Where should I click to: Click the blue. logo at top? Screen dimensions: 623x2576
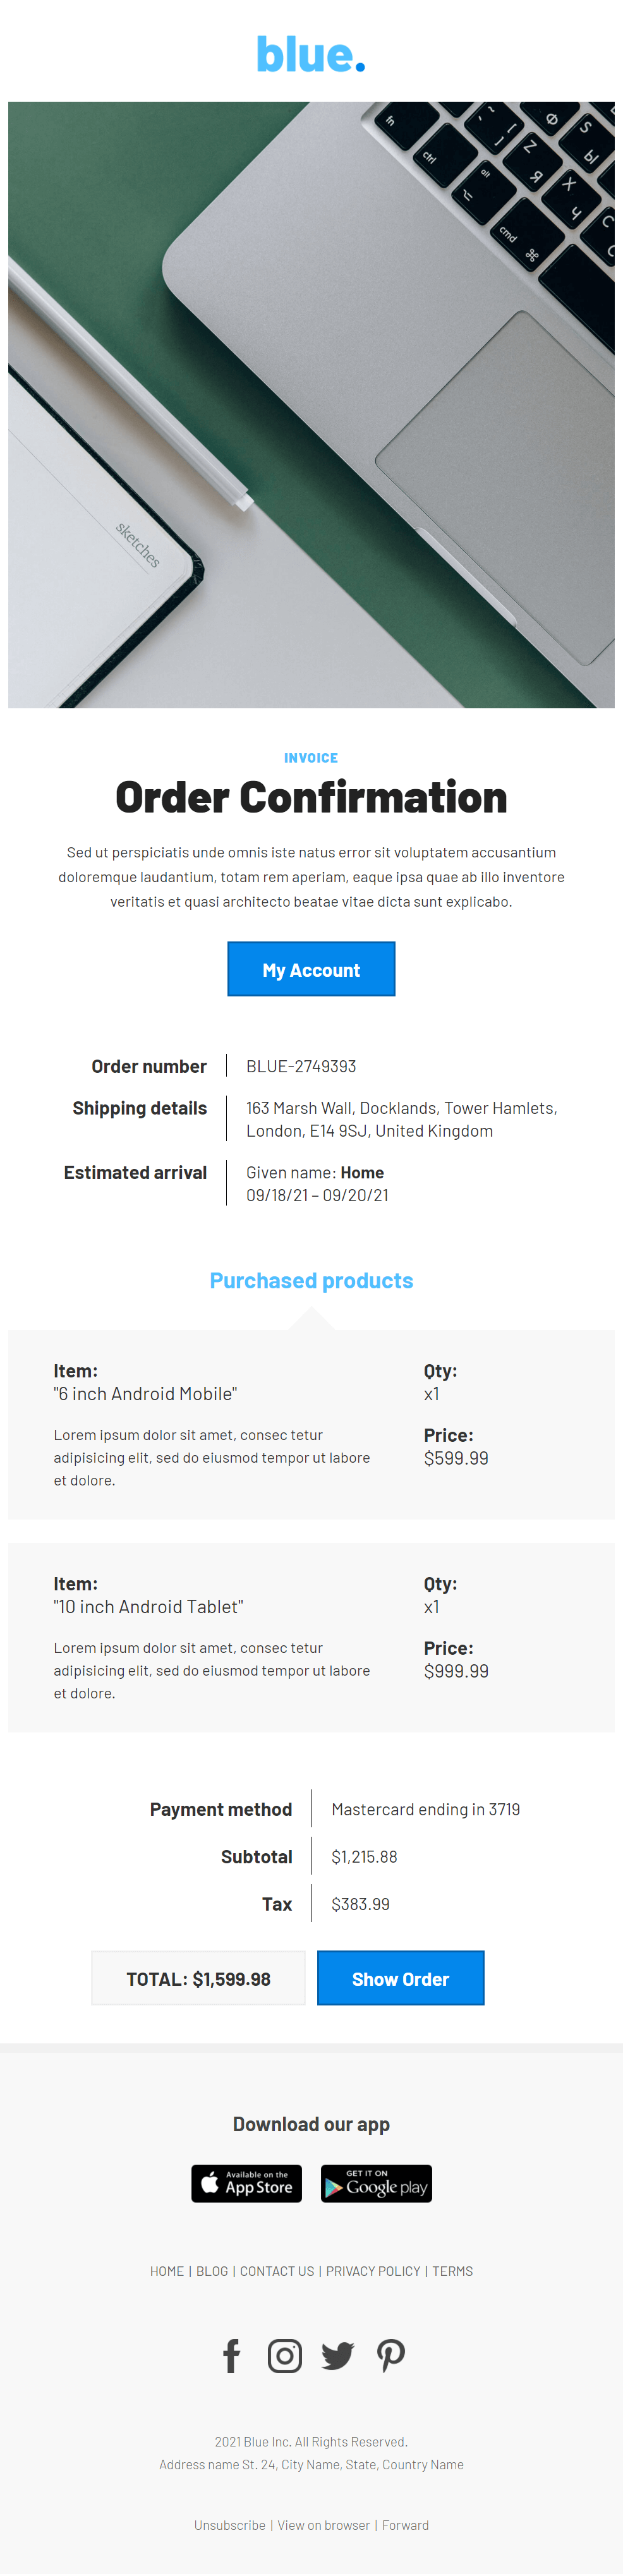pyautogui.click(x=311, y=55)
